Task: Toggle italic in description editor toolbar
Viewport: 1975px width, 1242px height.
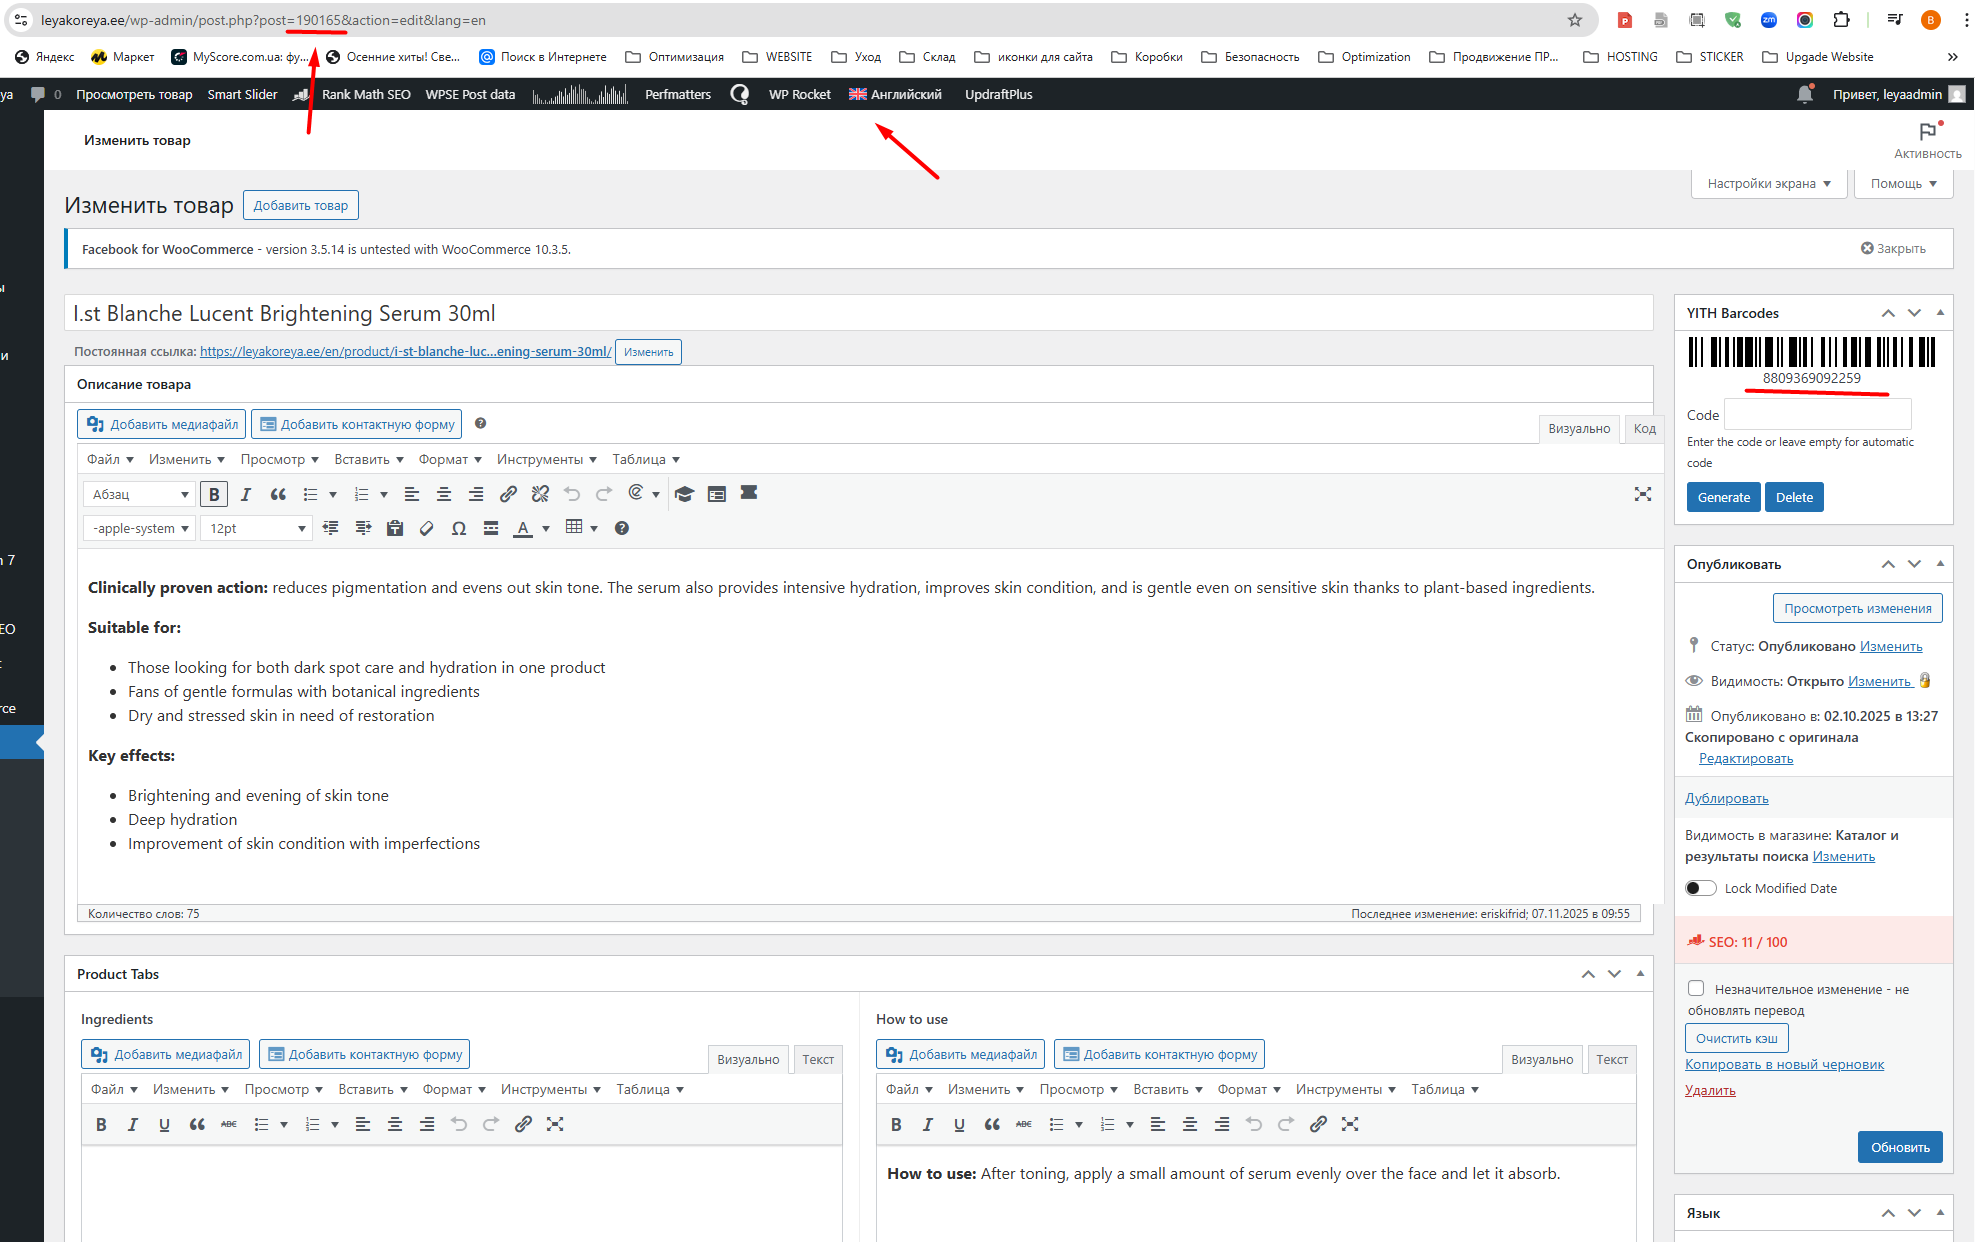Action: coord(246,494)
